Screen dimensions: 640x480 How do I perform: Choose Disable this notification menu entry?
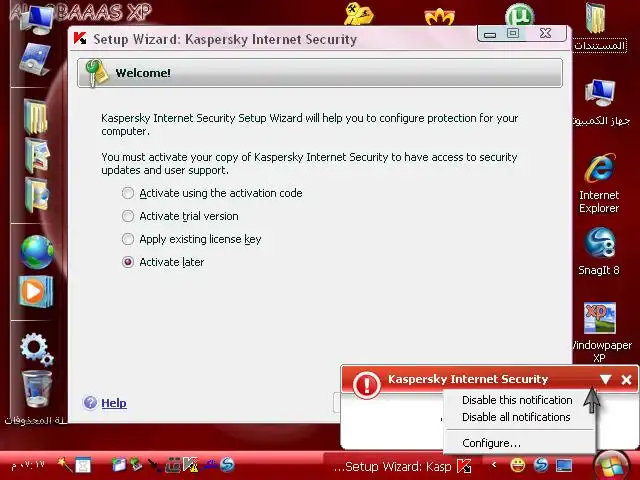[x=517, y=400]
